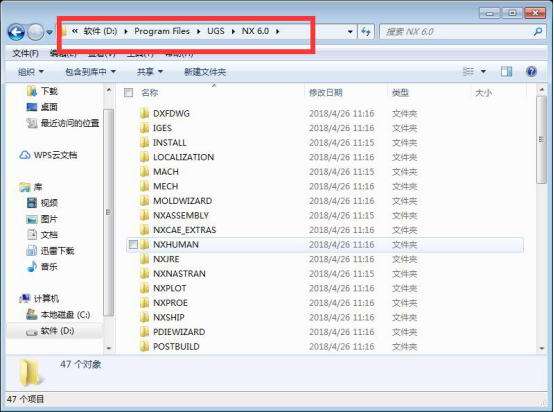The image size is (554, 412).
Task: Open the 包含到库中 dropdown
Action: tap(90, 72)
